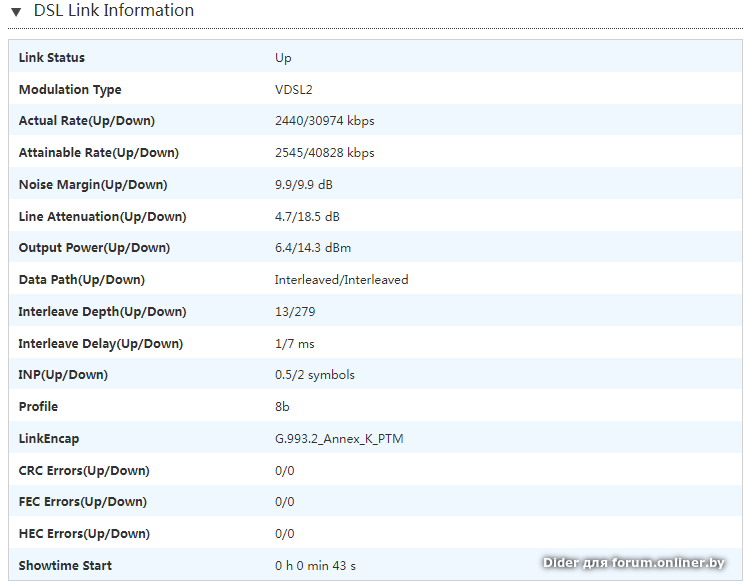Screen dimensions: 748x586
Task: Click the HEC Errors(Up/Down) label
Action: pos(84,534)
